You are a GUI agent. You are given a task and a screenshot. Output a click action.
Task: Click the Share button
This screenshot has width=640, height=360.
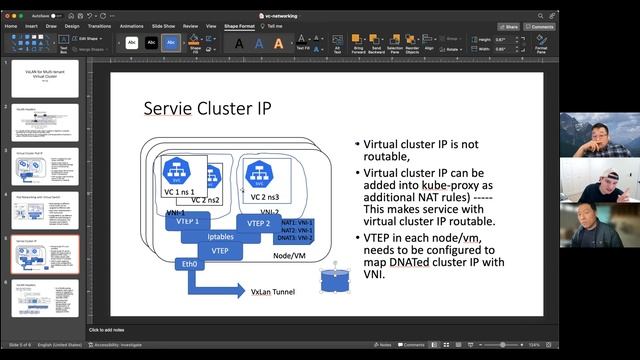(x=509, y=27)
